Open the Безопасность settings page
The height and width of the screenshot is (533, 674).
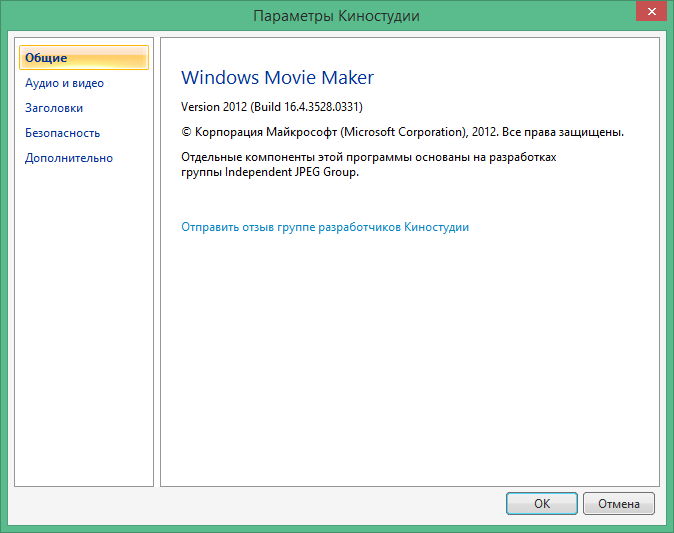[x=62, y=133]
